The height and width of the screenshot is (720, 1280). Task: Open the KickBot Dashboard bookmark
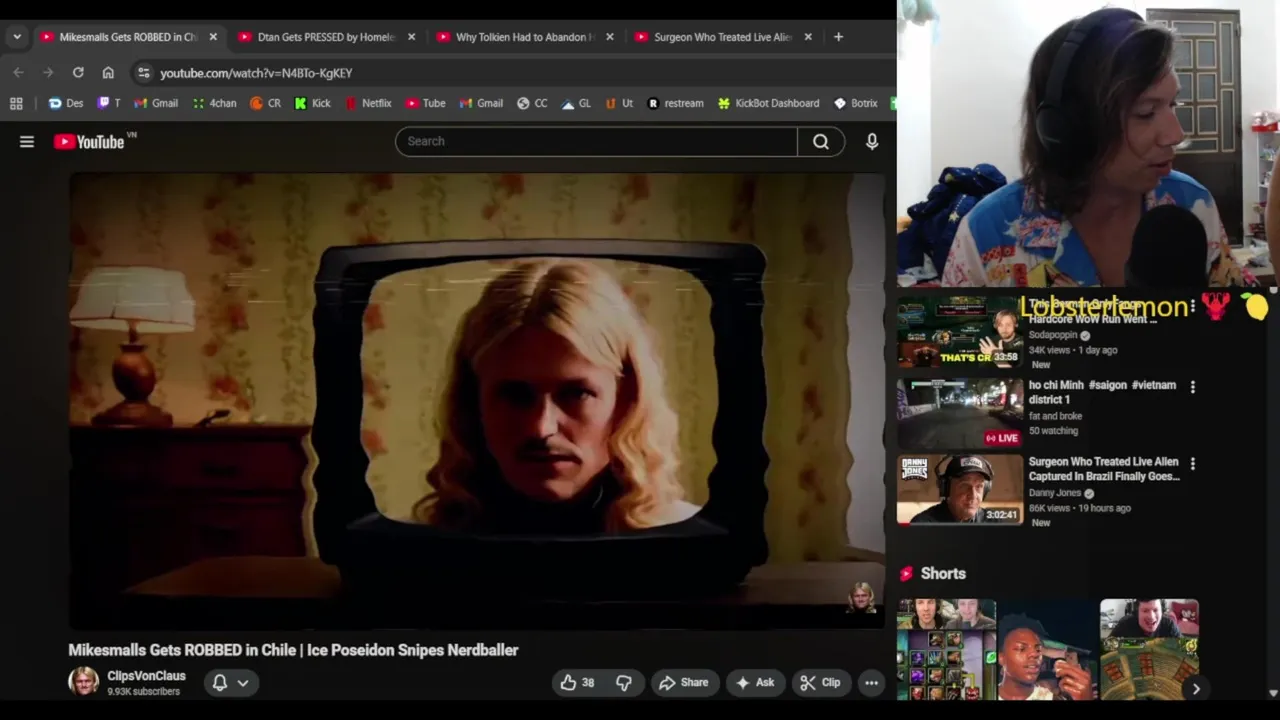[768, 103]
